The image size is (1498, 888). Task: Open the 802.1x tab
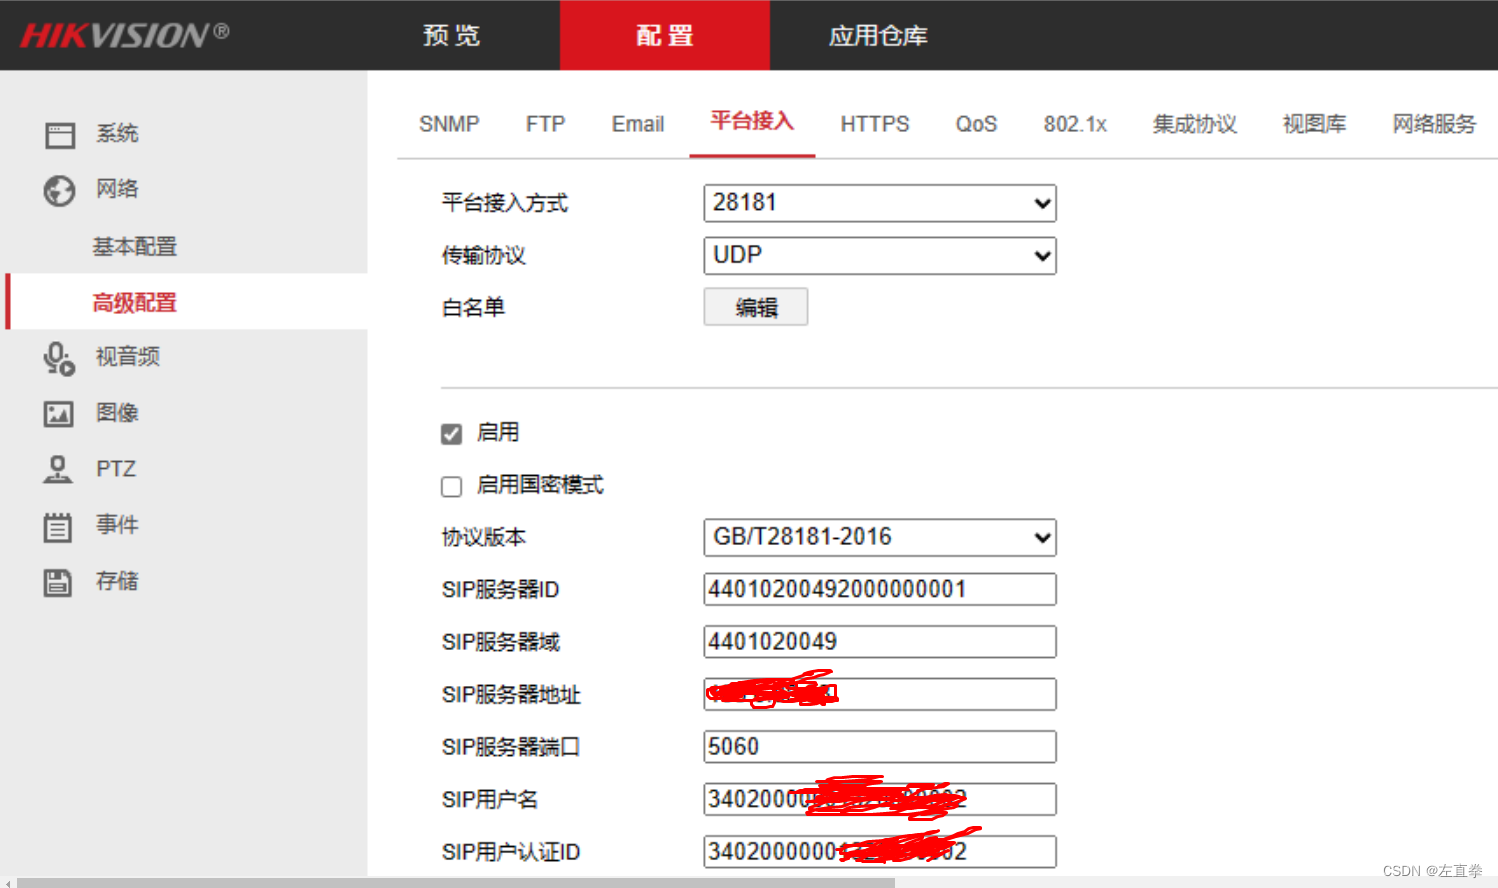(1075, 124)
